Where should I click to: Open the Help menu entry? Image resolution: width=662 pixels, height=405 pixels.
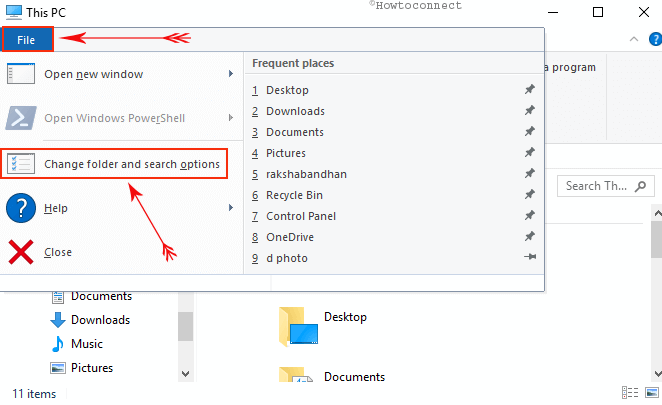click(122, 208)
